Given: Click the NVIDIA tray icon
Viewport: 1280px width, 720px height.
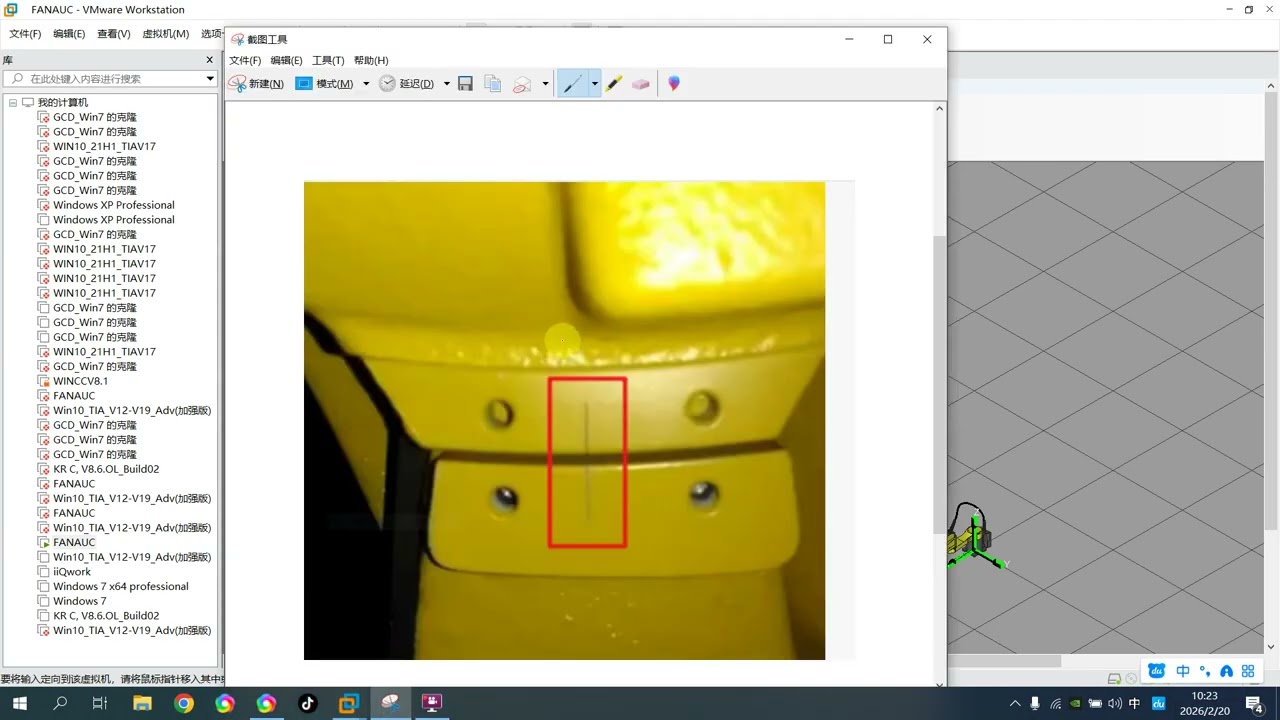Looking at the screenshot, I should [x=1075, y=703].
